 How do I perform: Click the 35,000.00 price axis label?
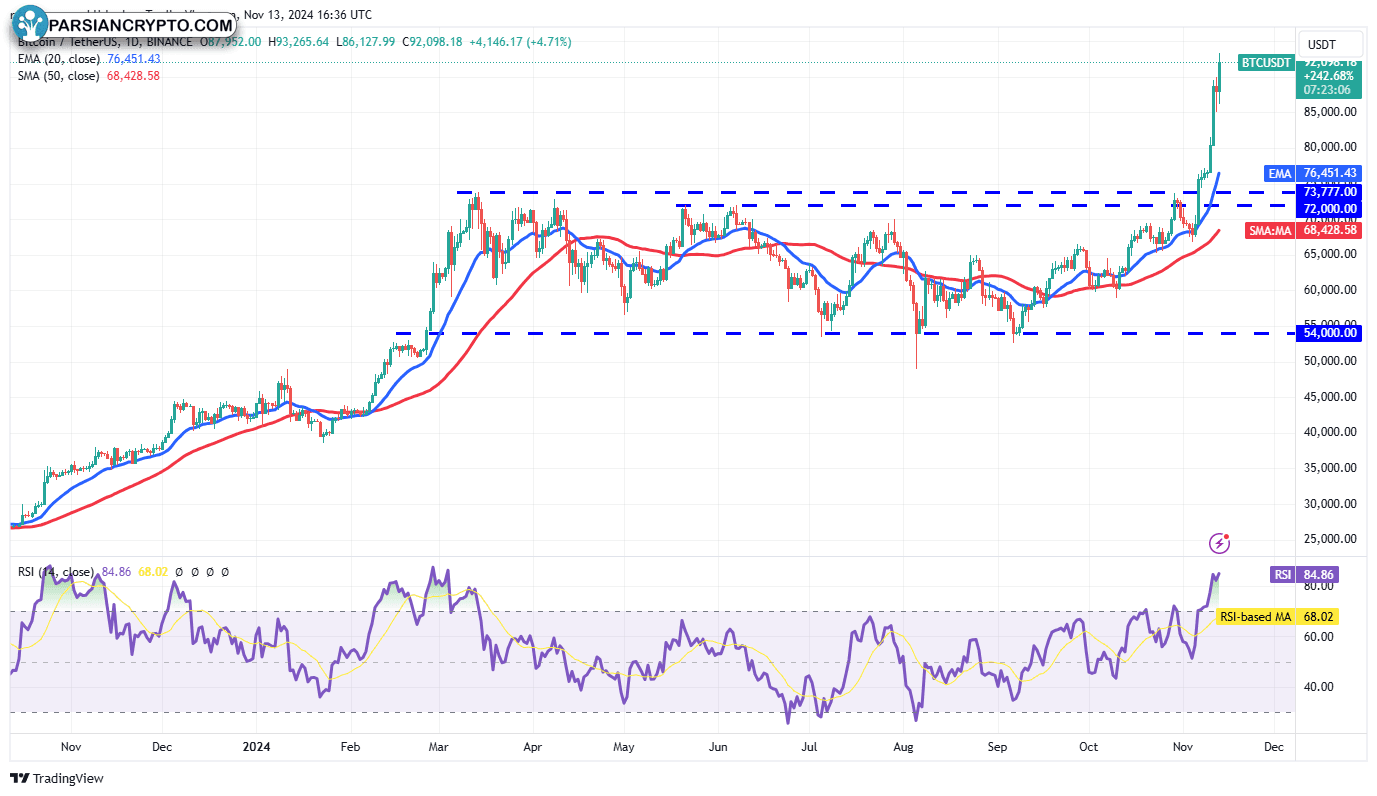pos(1328,468)
